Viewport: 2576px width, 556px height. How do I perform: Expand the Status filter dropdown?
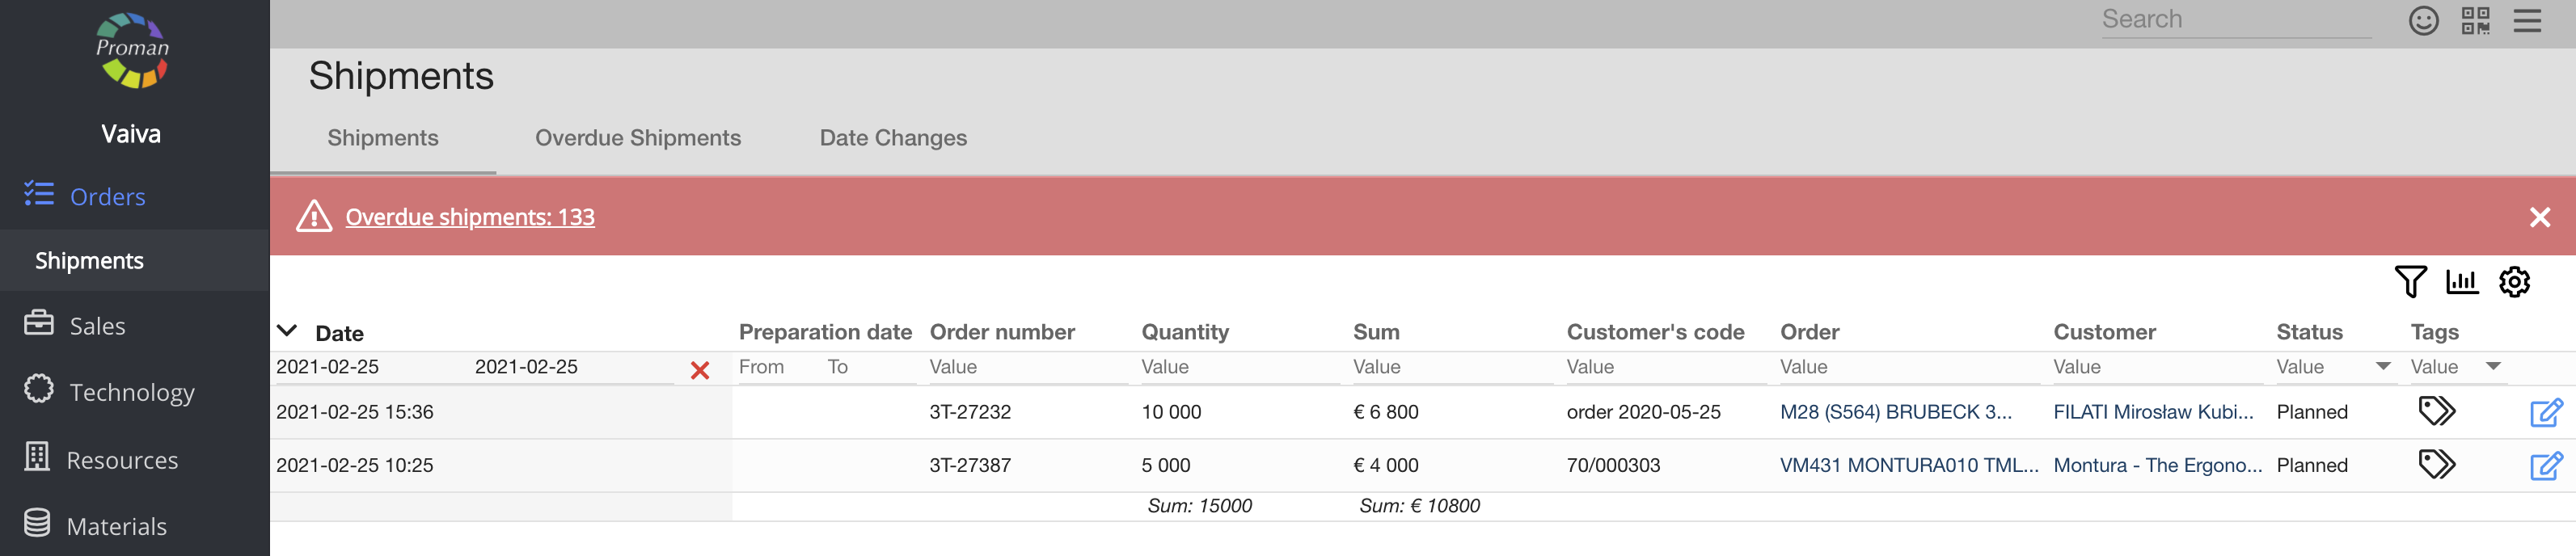2383,367
